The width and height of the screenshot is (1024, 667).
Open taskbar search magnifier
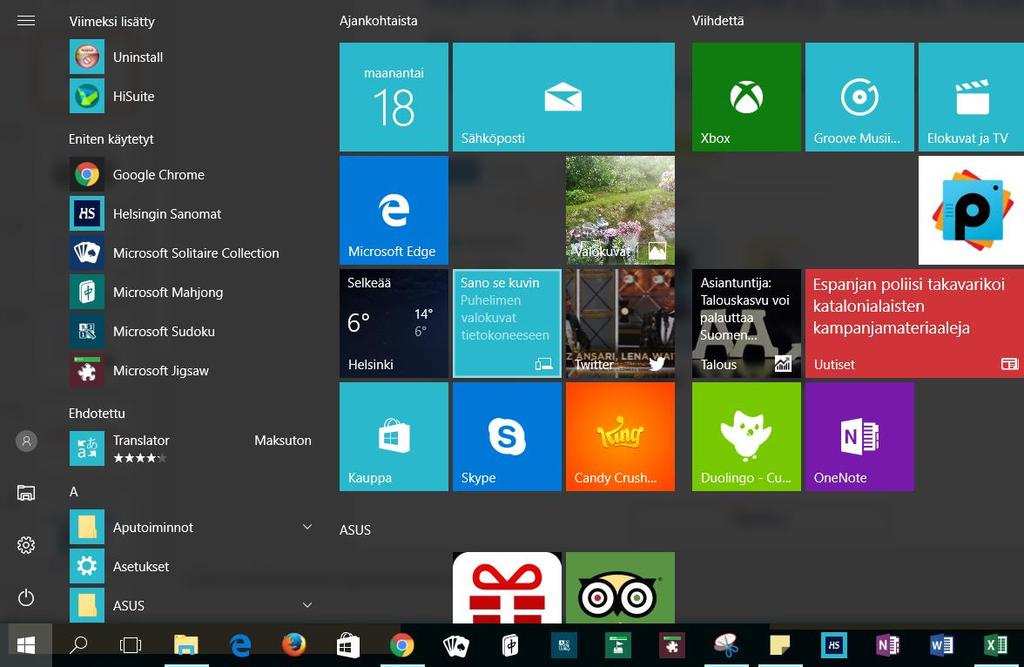point(78,645)
